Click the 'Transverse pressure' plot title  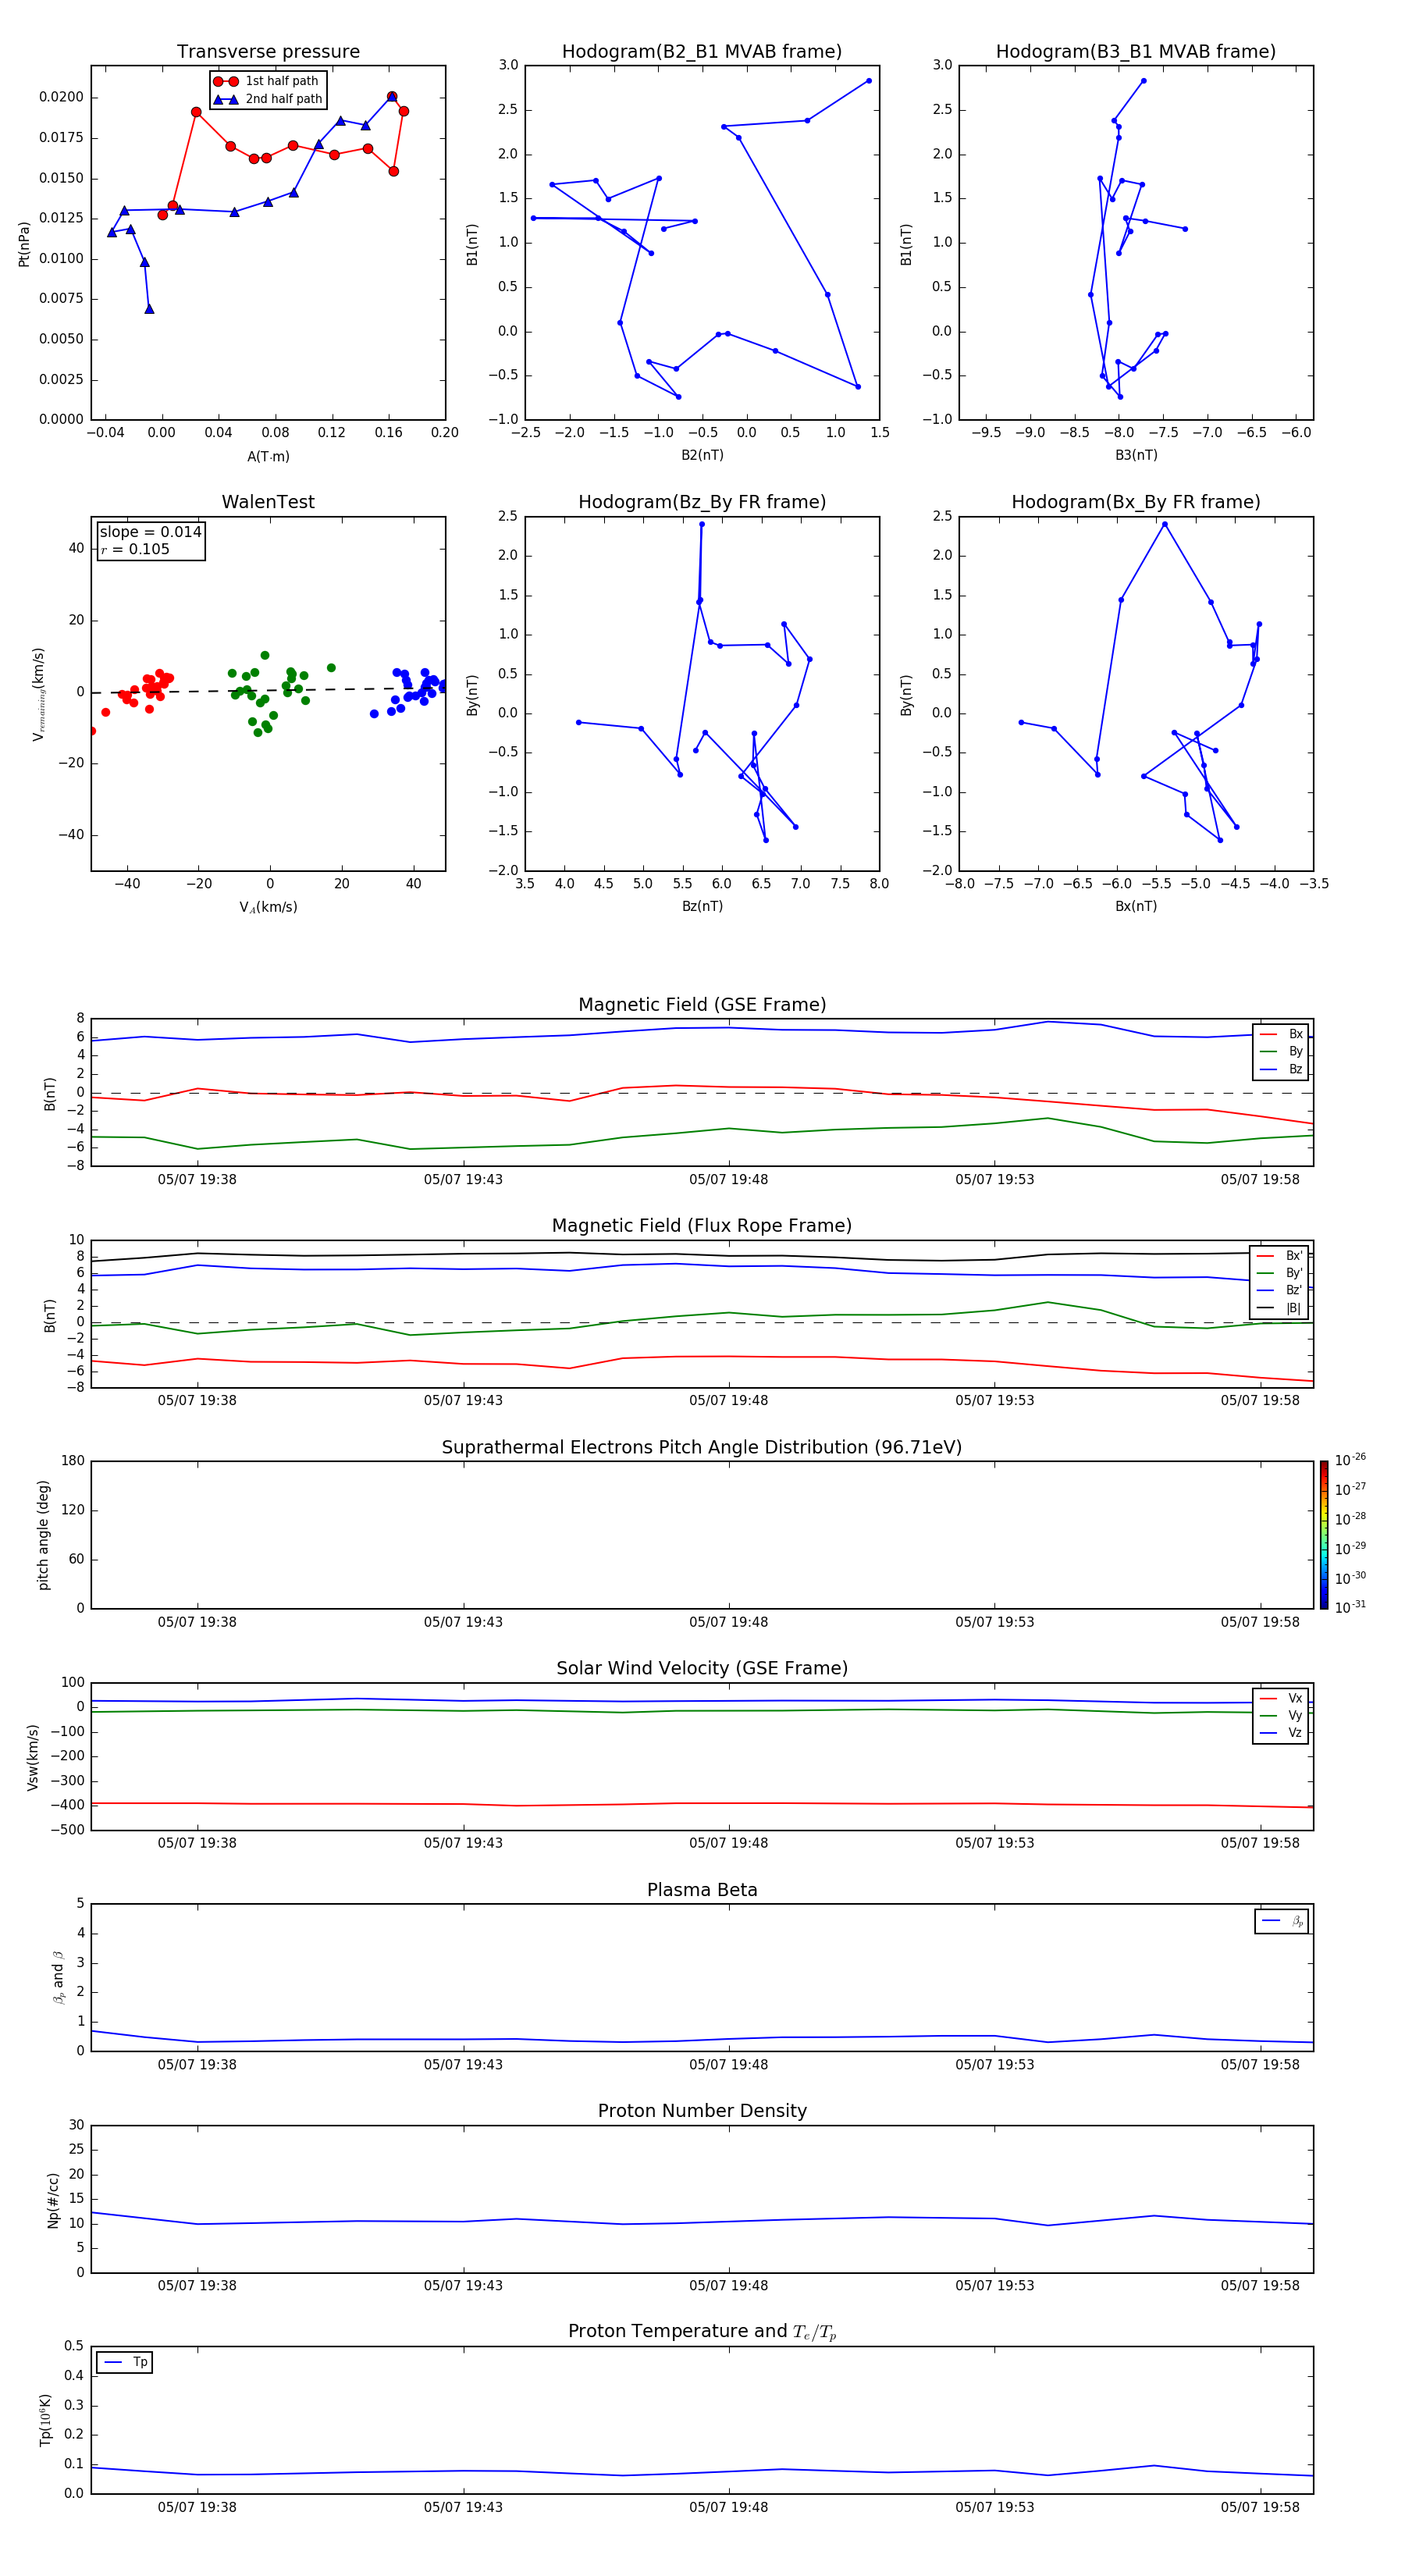268,52
